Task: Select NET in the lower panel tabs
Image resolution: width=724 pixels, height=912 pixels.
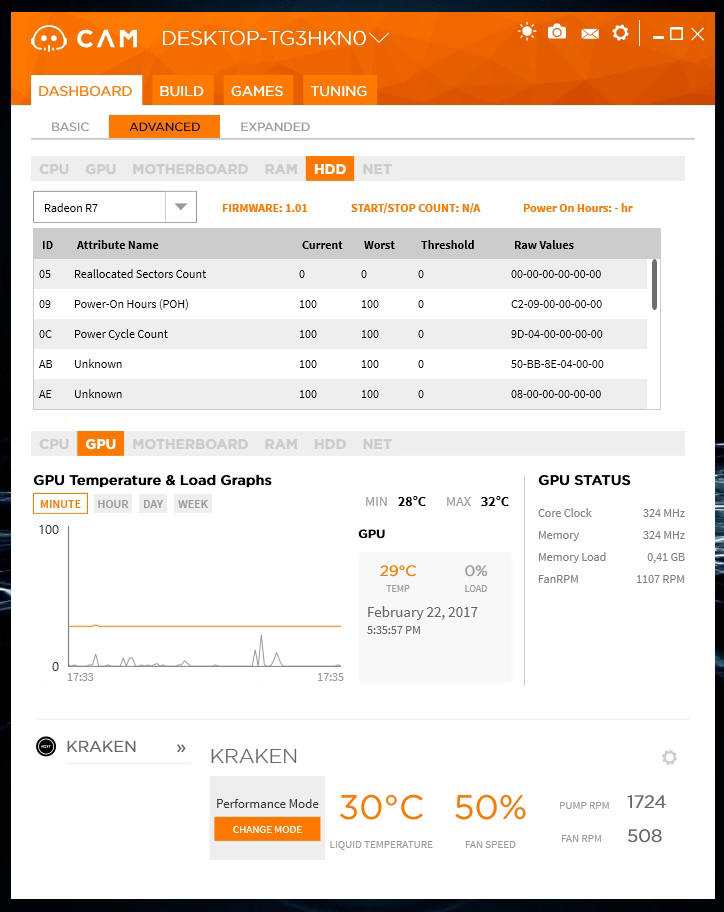Action: tap(377, 444)
